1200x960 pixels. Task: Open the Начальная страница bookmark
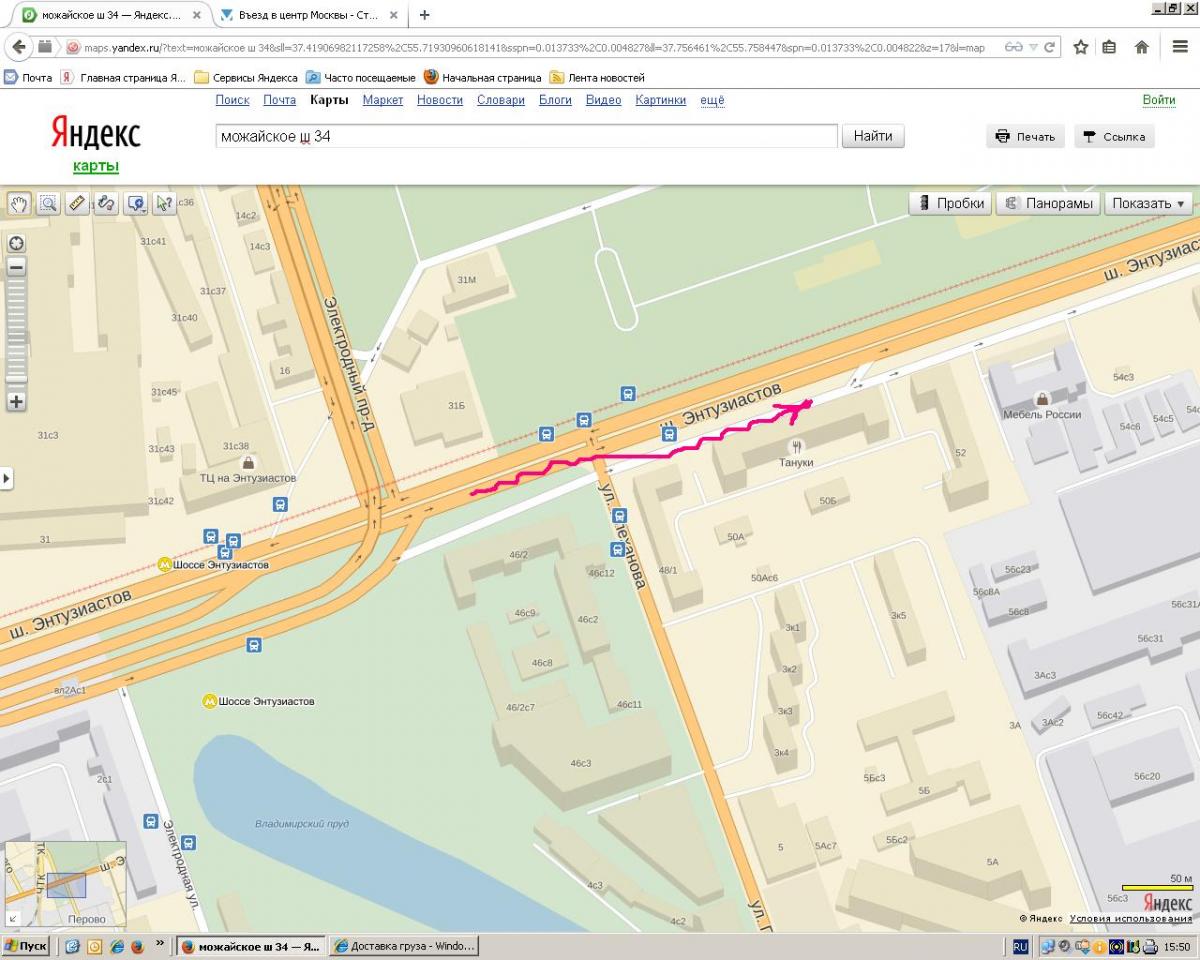(482, 77)
